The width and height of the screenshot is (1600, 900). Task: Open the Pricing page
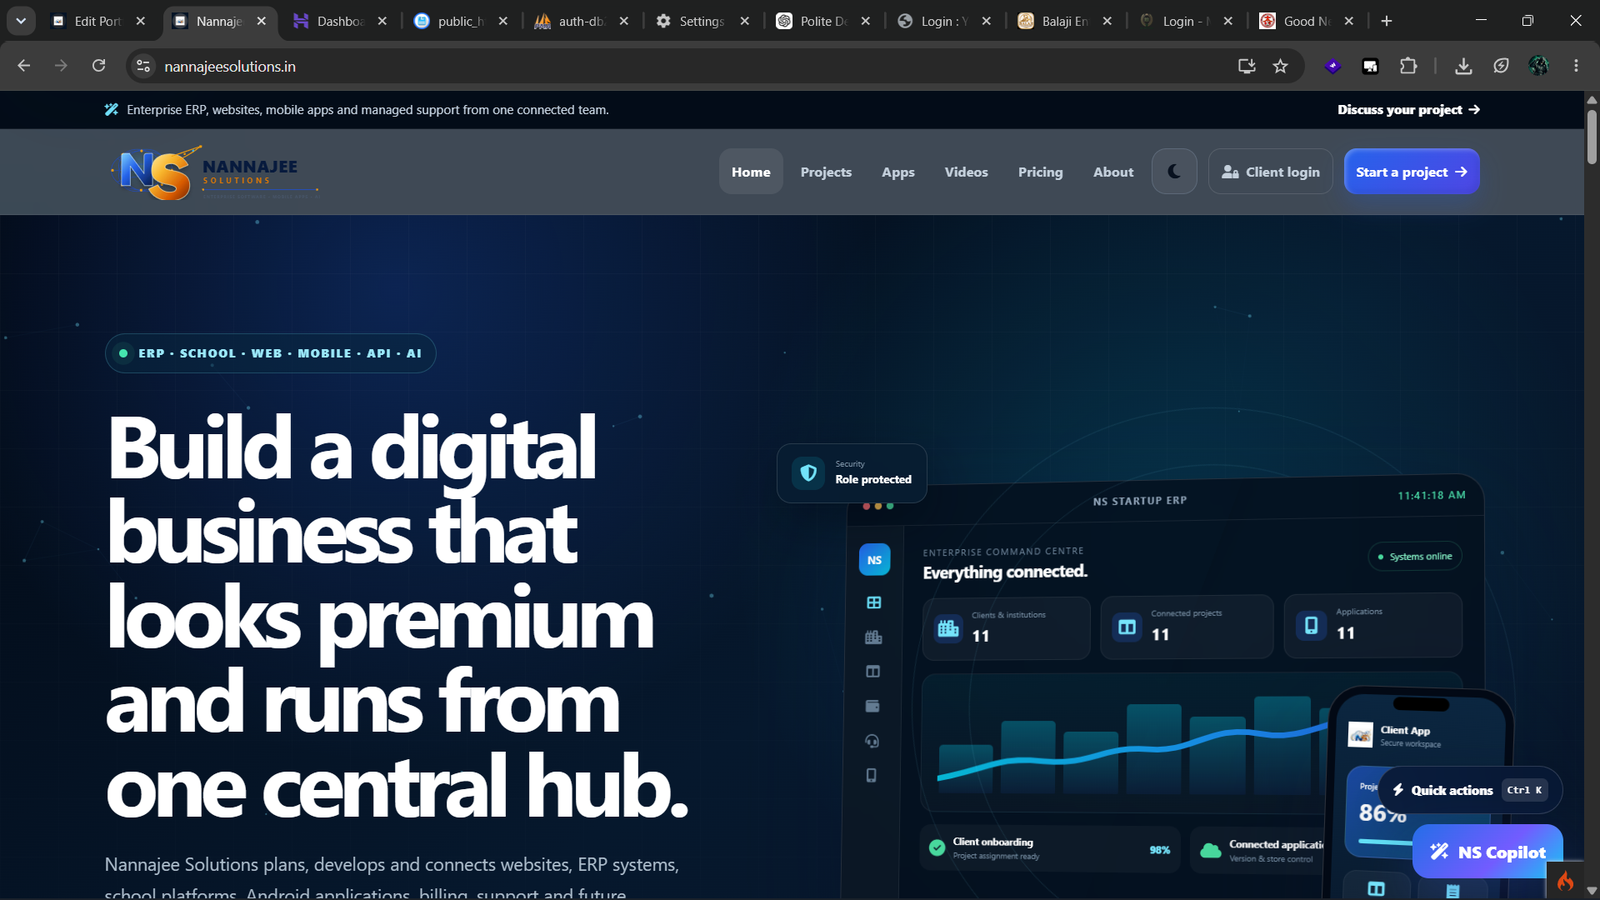[x=1040, y=172]
